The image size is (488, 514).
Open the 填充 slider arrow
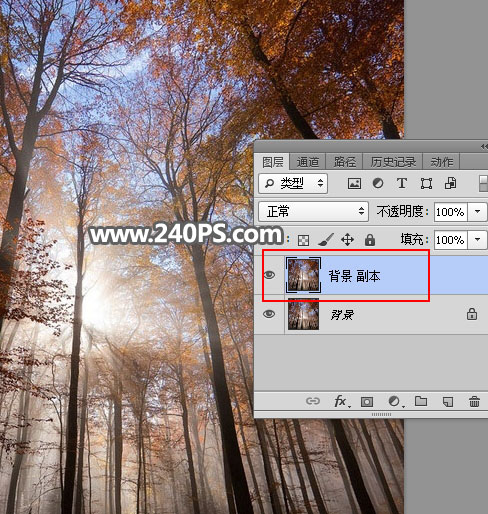pos(477,240)
